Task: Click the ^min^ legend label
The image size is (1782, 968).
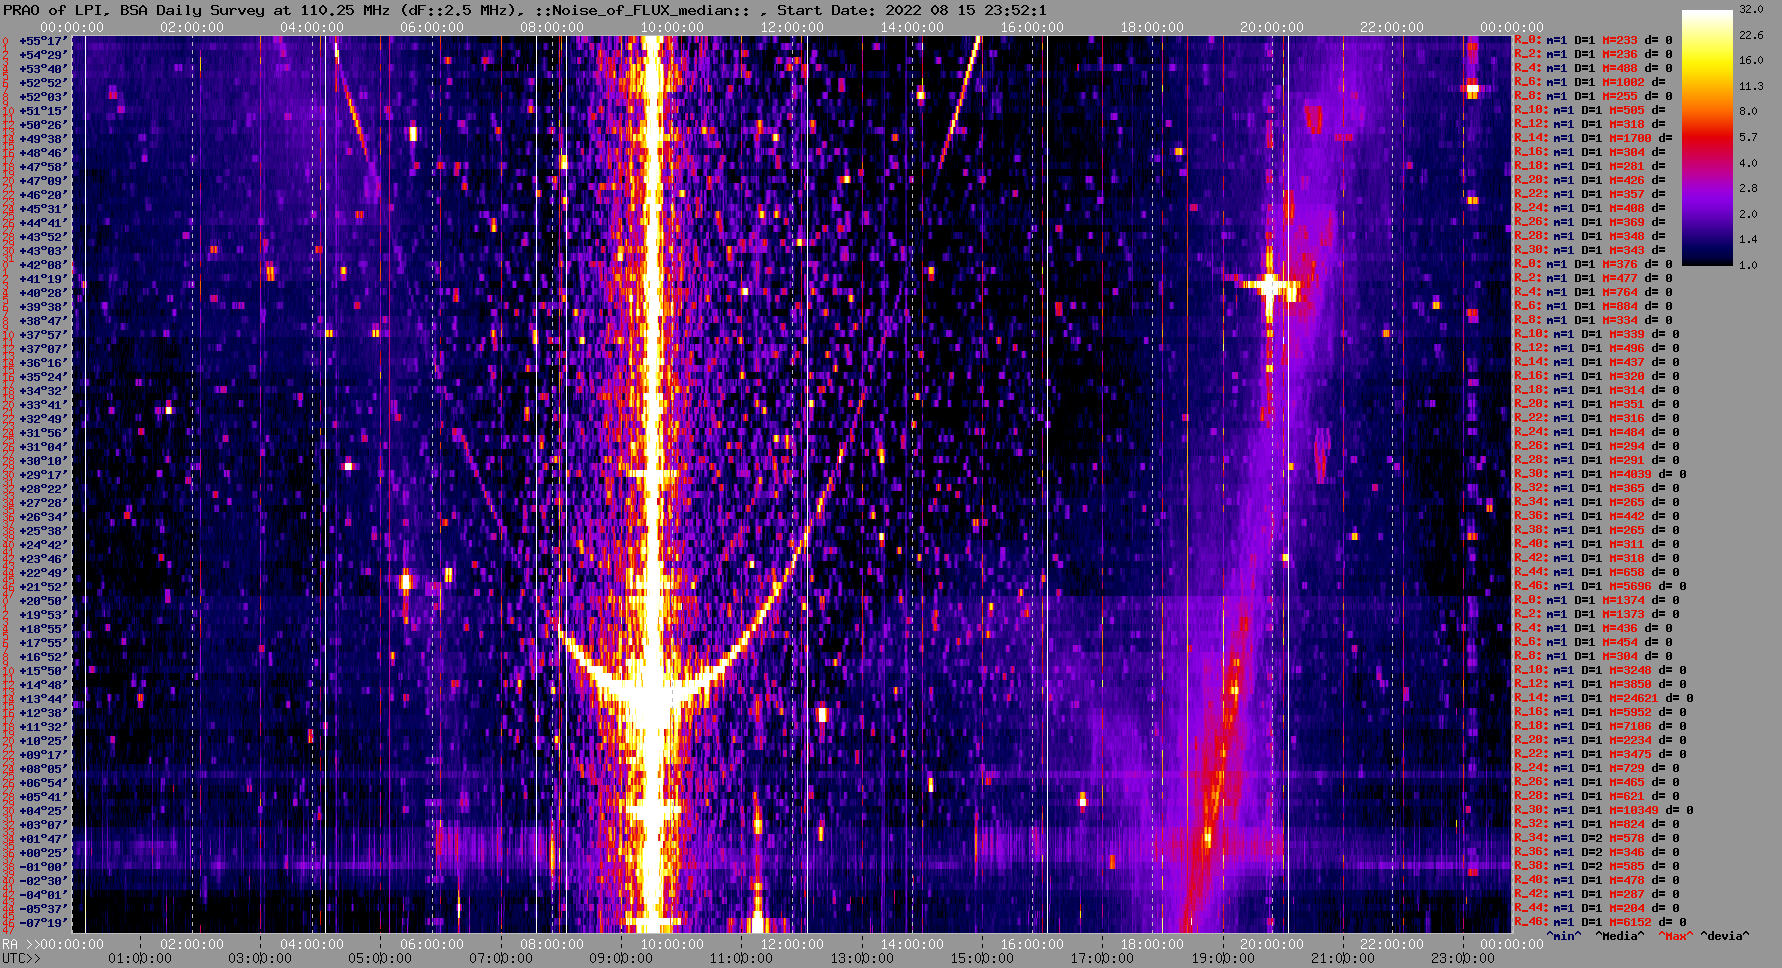Action: click(x=1564, y=936)
